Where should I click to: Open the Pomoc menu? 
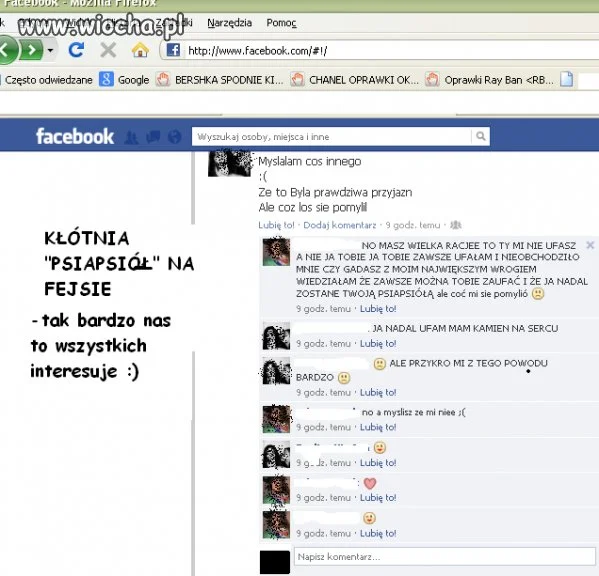tap(281, 23)
